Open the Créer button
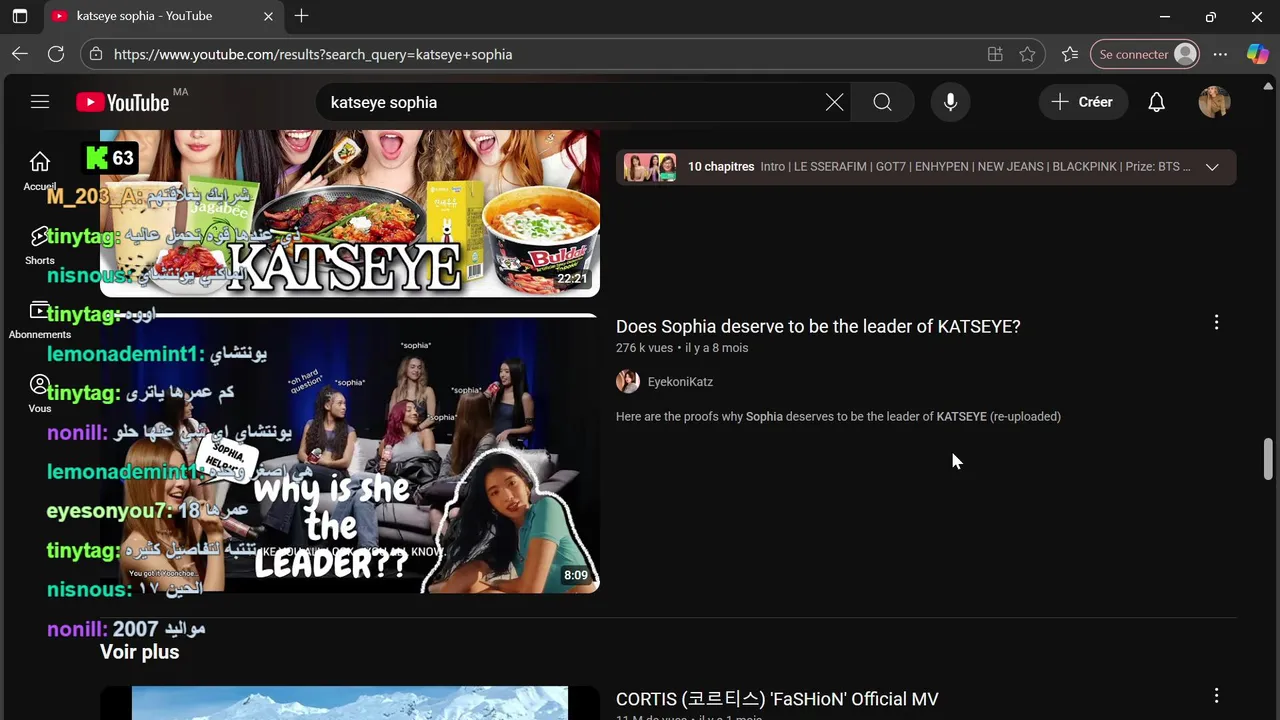Viewport: 1280px width, 720px height. coord(1083,102)
